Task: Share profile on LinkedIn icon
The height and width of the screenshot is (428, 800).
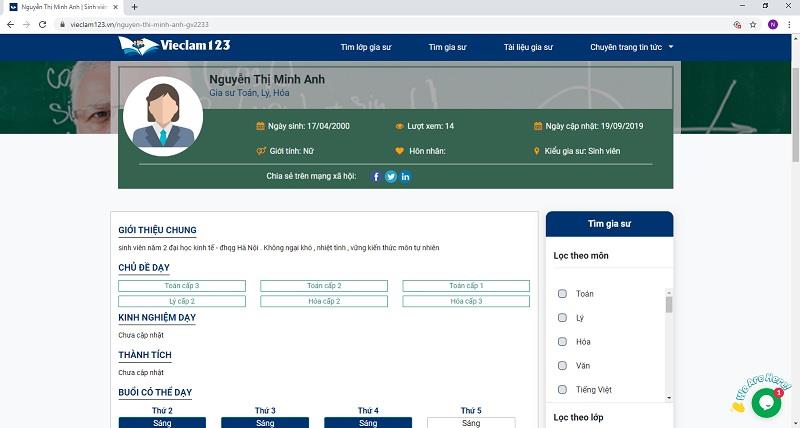Action: click(x=406, y=177)
